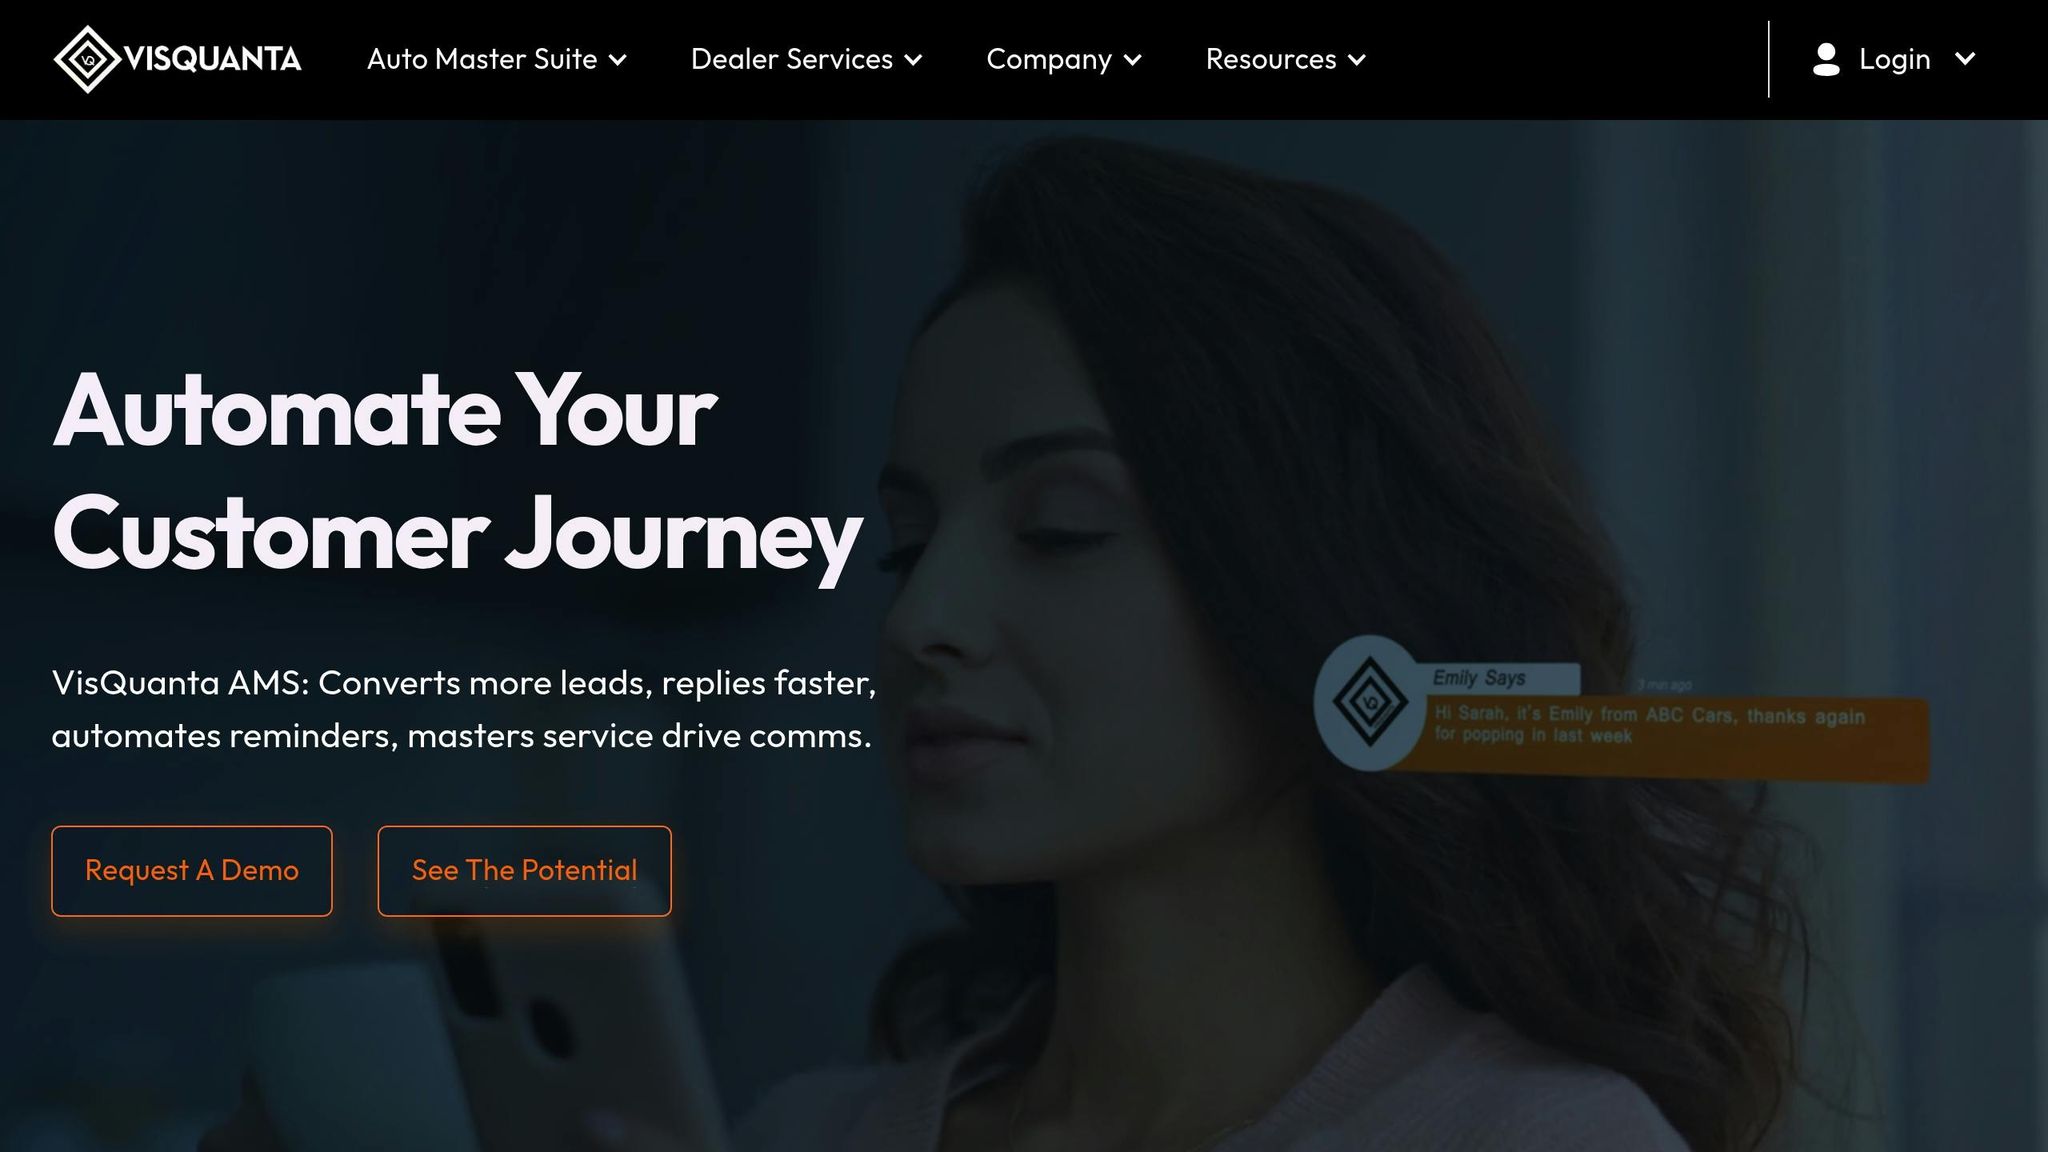
Task: Click the user profile icon beside Login
Action: tap(1826, 59)
